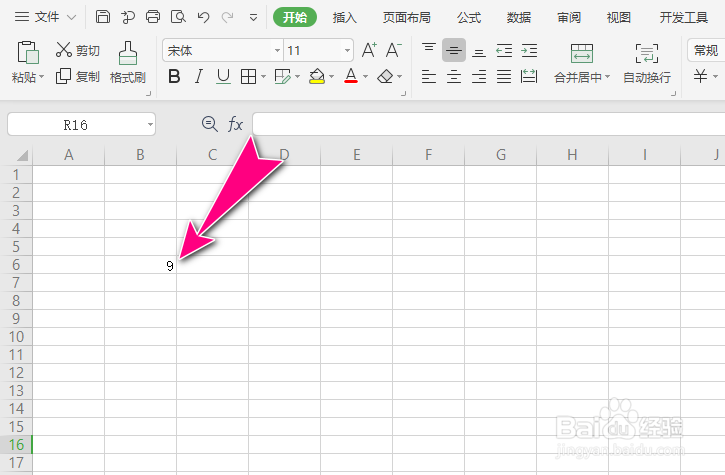
Task: Open fill color dropdown arrow
Action: (331, 76)
